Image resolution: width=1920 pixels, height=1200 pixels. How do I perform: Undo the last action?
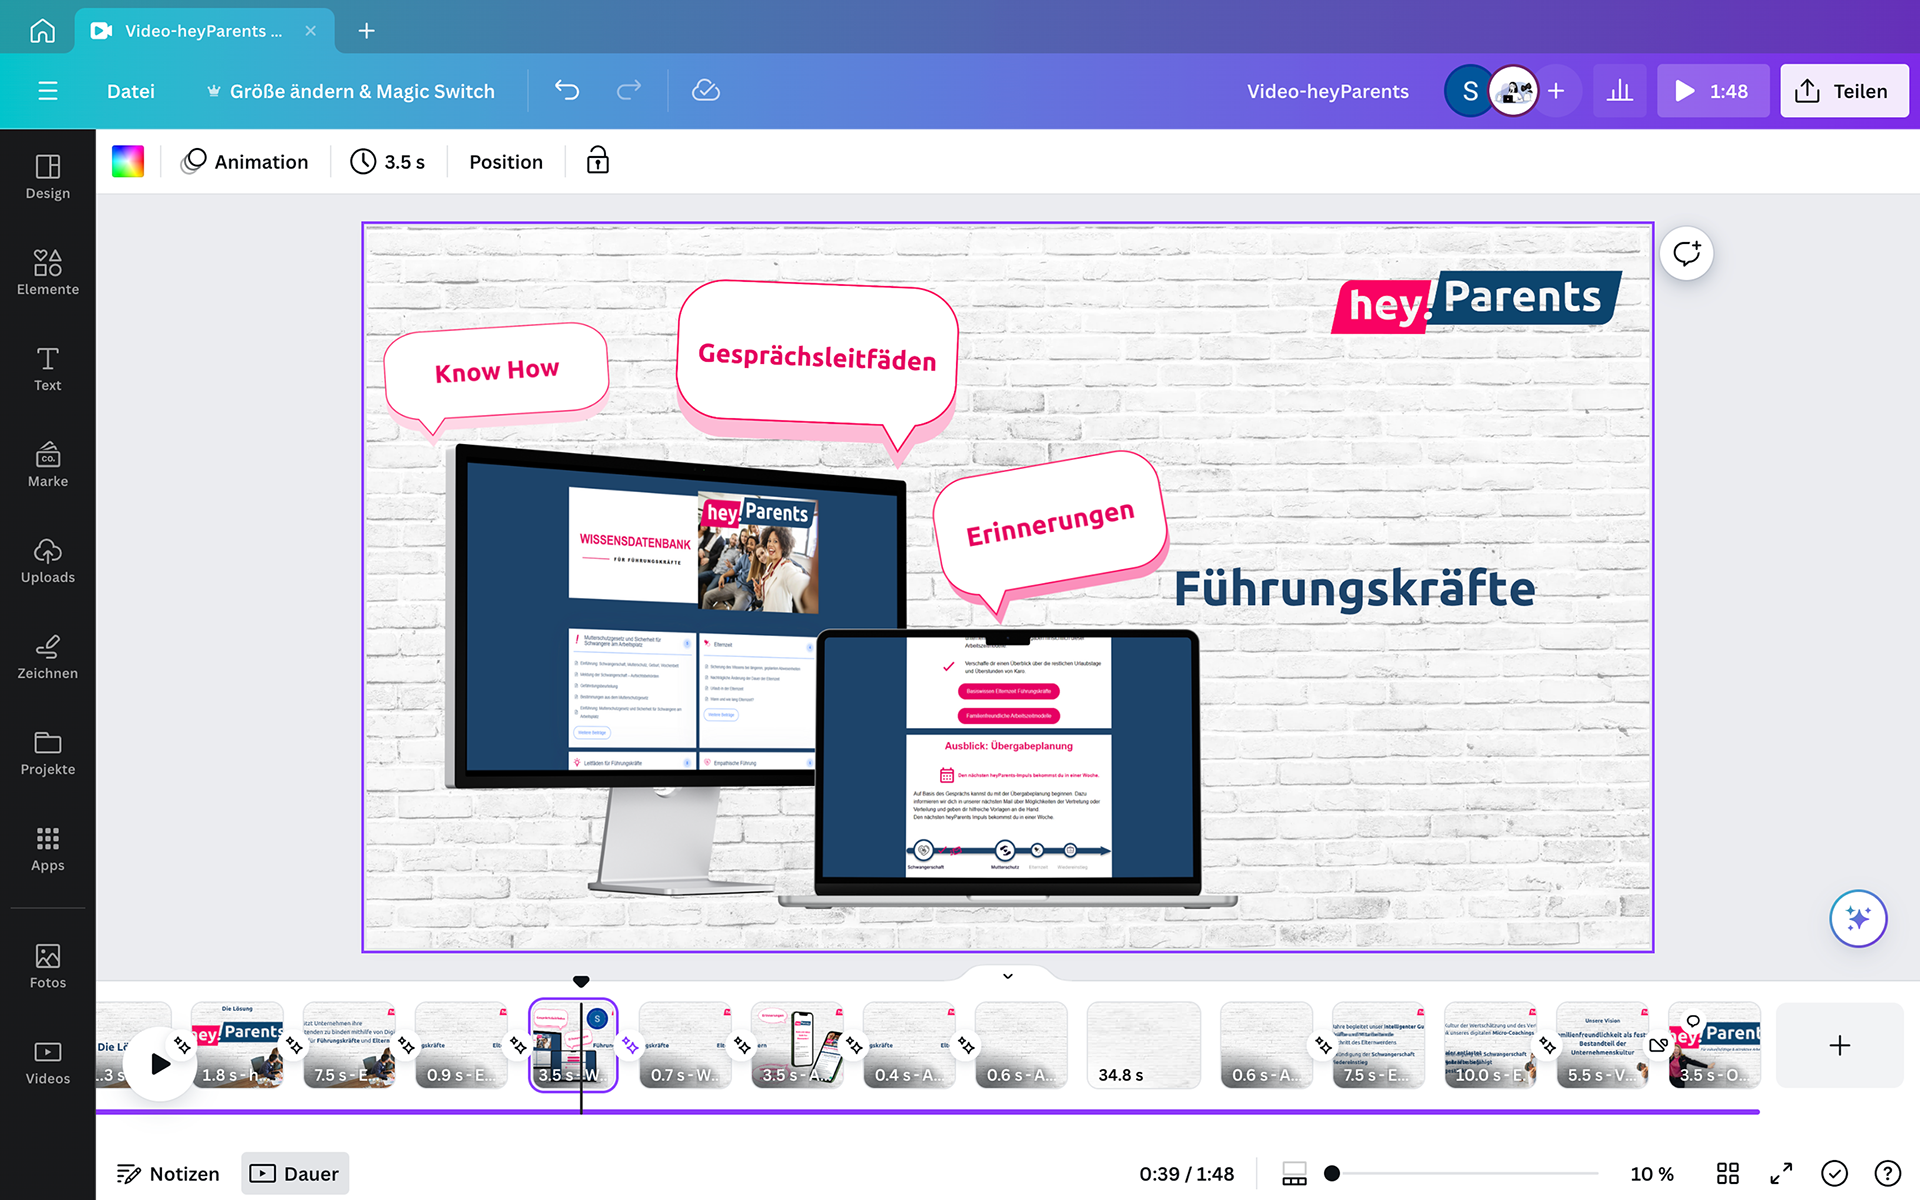point(567,91)
